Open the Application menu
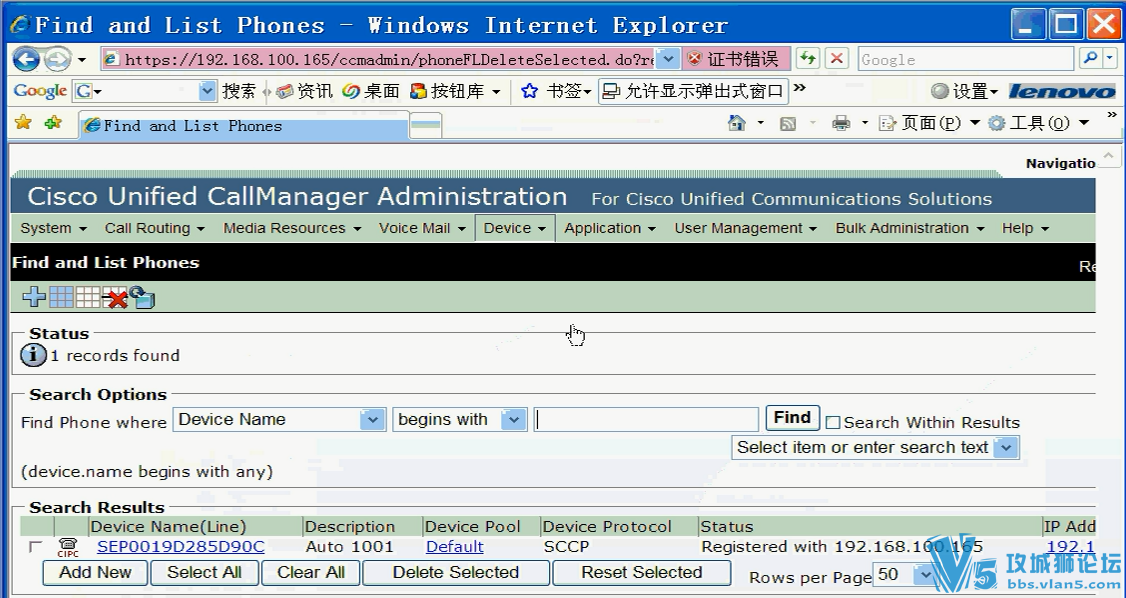The height and width of the screenshot is (598, 1126). click(610, 228)
